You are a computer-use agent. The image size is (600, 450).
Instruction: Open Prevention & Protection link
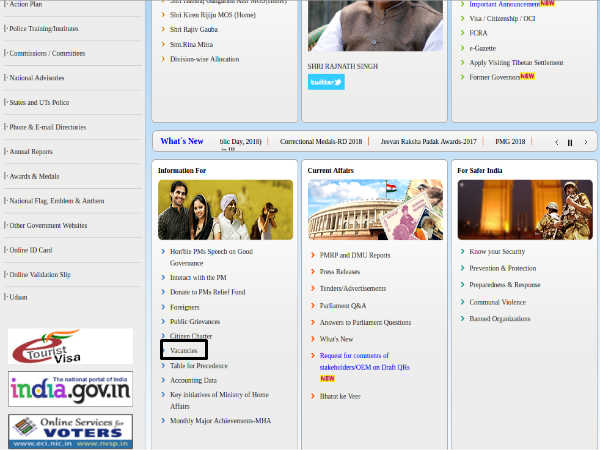point(502,268)
